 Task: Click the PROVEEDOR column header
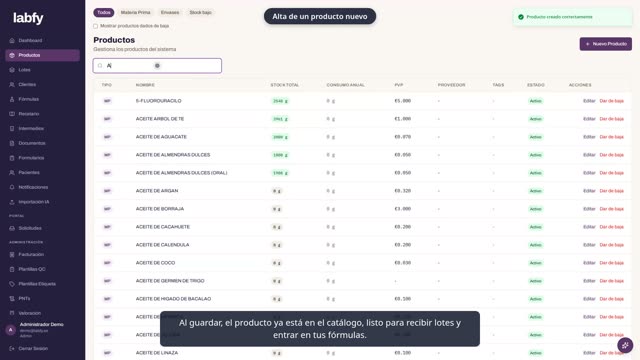pos(451,85)
